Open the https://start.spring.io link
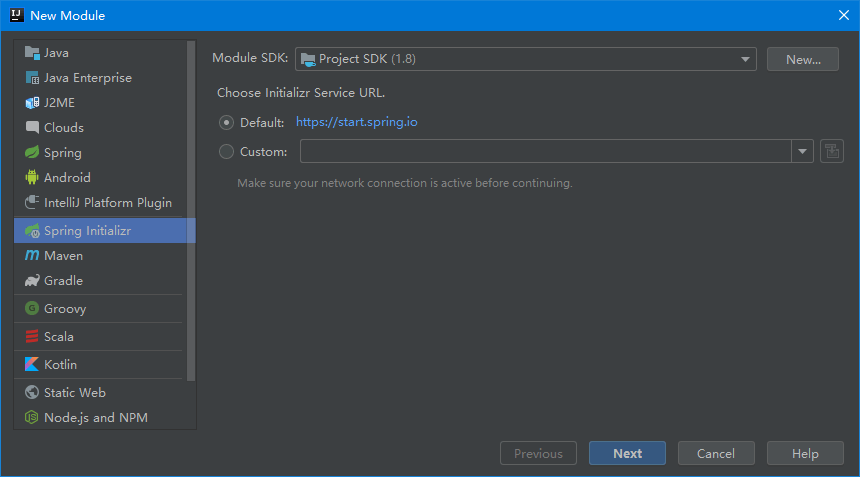This screenshot has height=477, width=860. coord(357,122)
